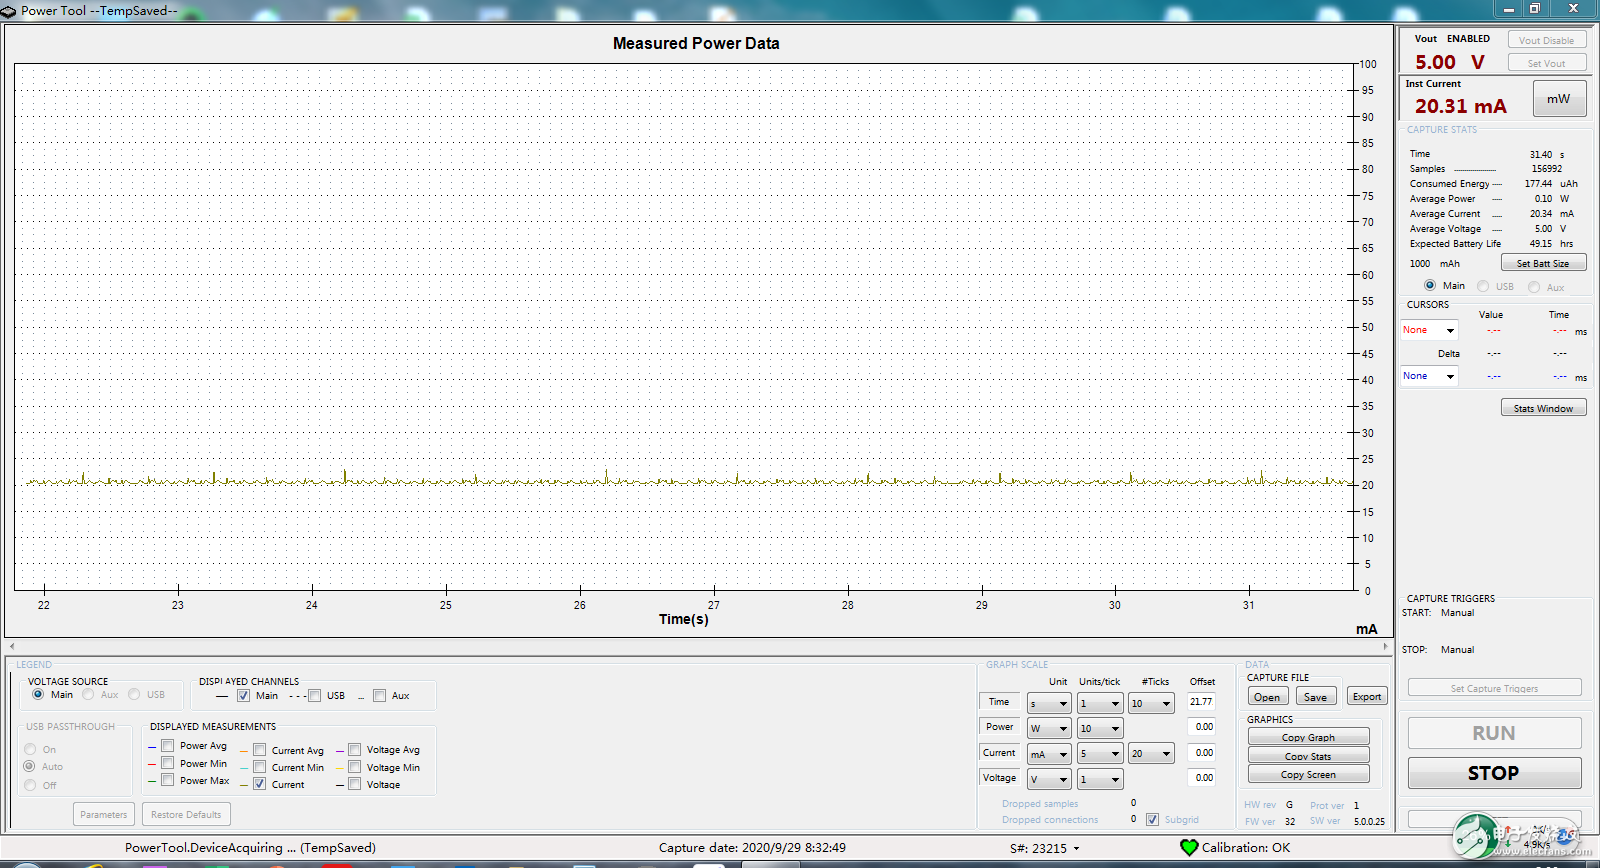
Task: Open Power unit dropdown showing W
Action: (x=1049, y=729)
